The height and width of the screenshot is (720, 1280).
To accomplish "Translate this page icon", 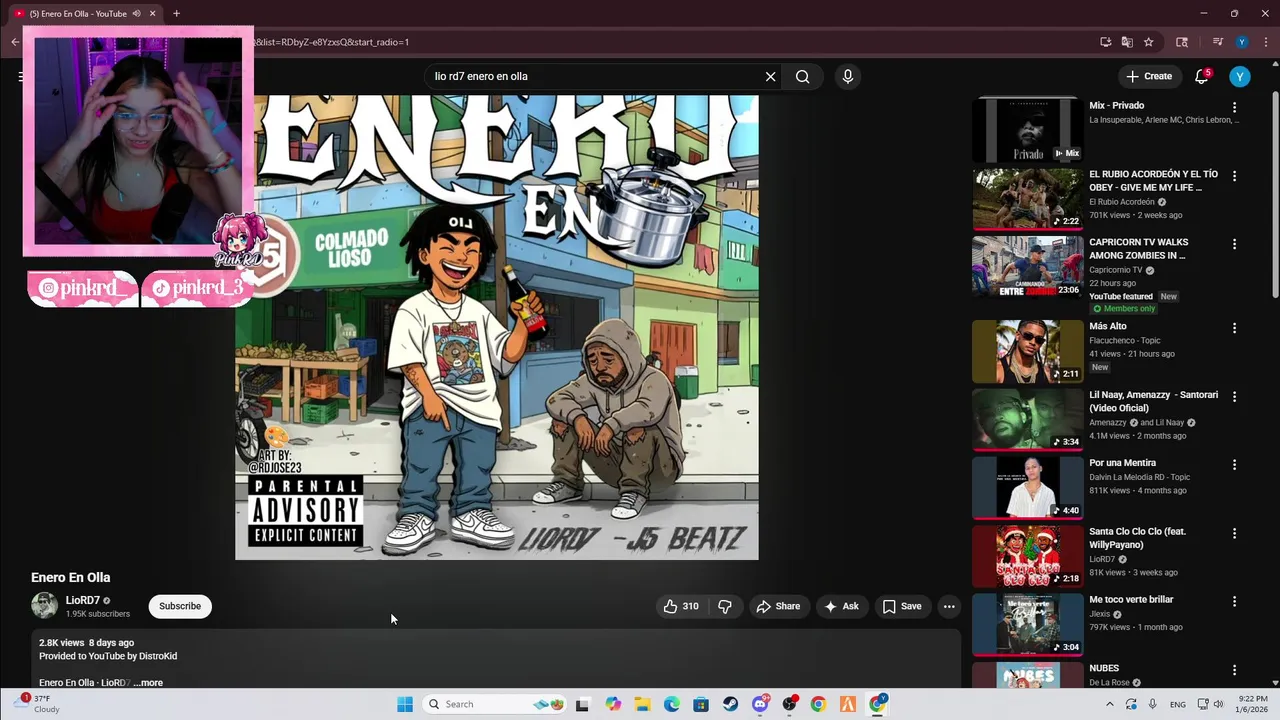I will pos(1127,42).
